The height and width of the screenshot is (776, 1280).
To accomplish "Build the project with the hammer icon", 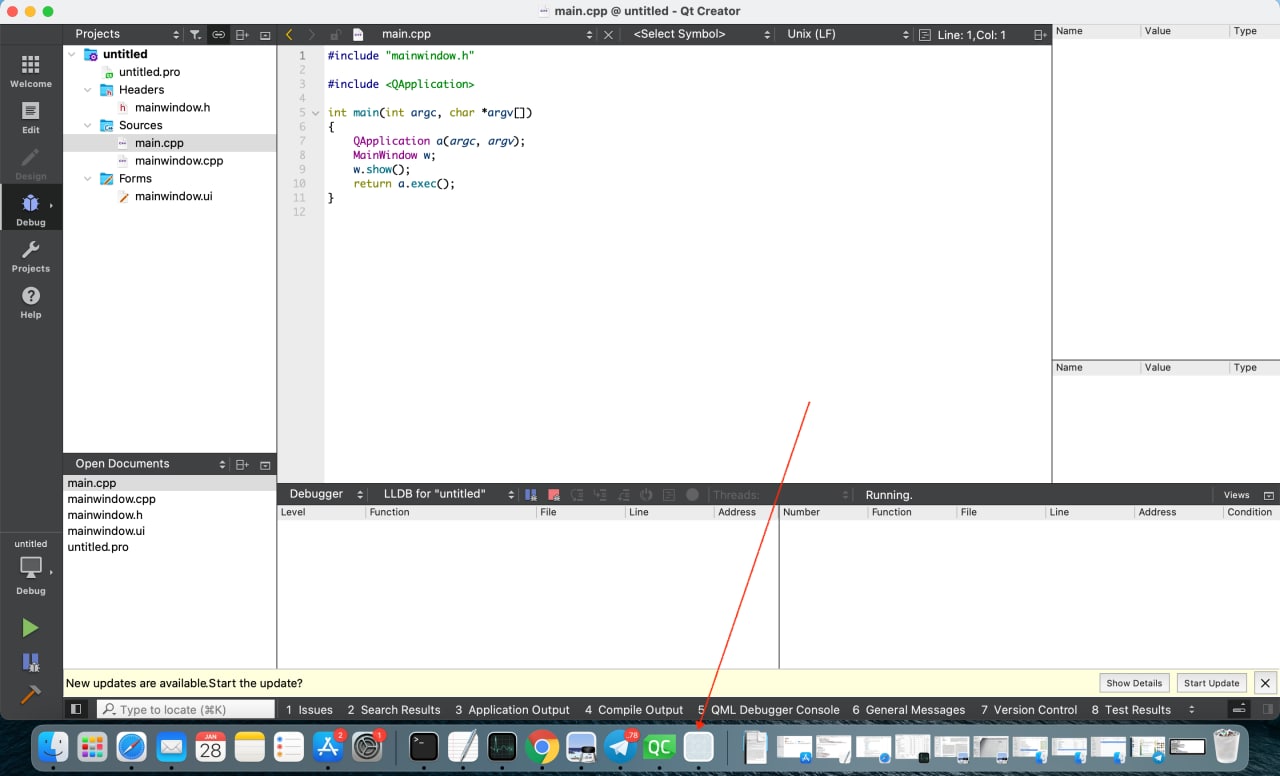I will (30, 694).
